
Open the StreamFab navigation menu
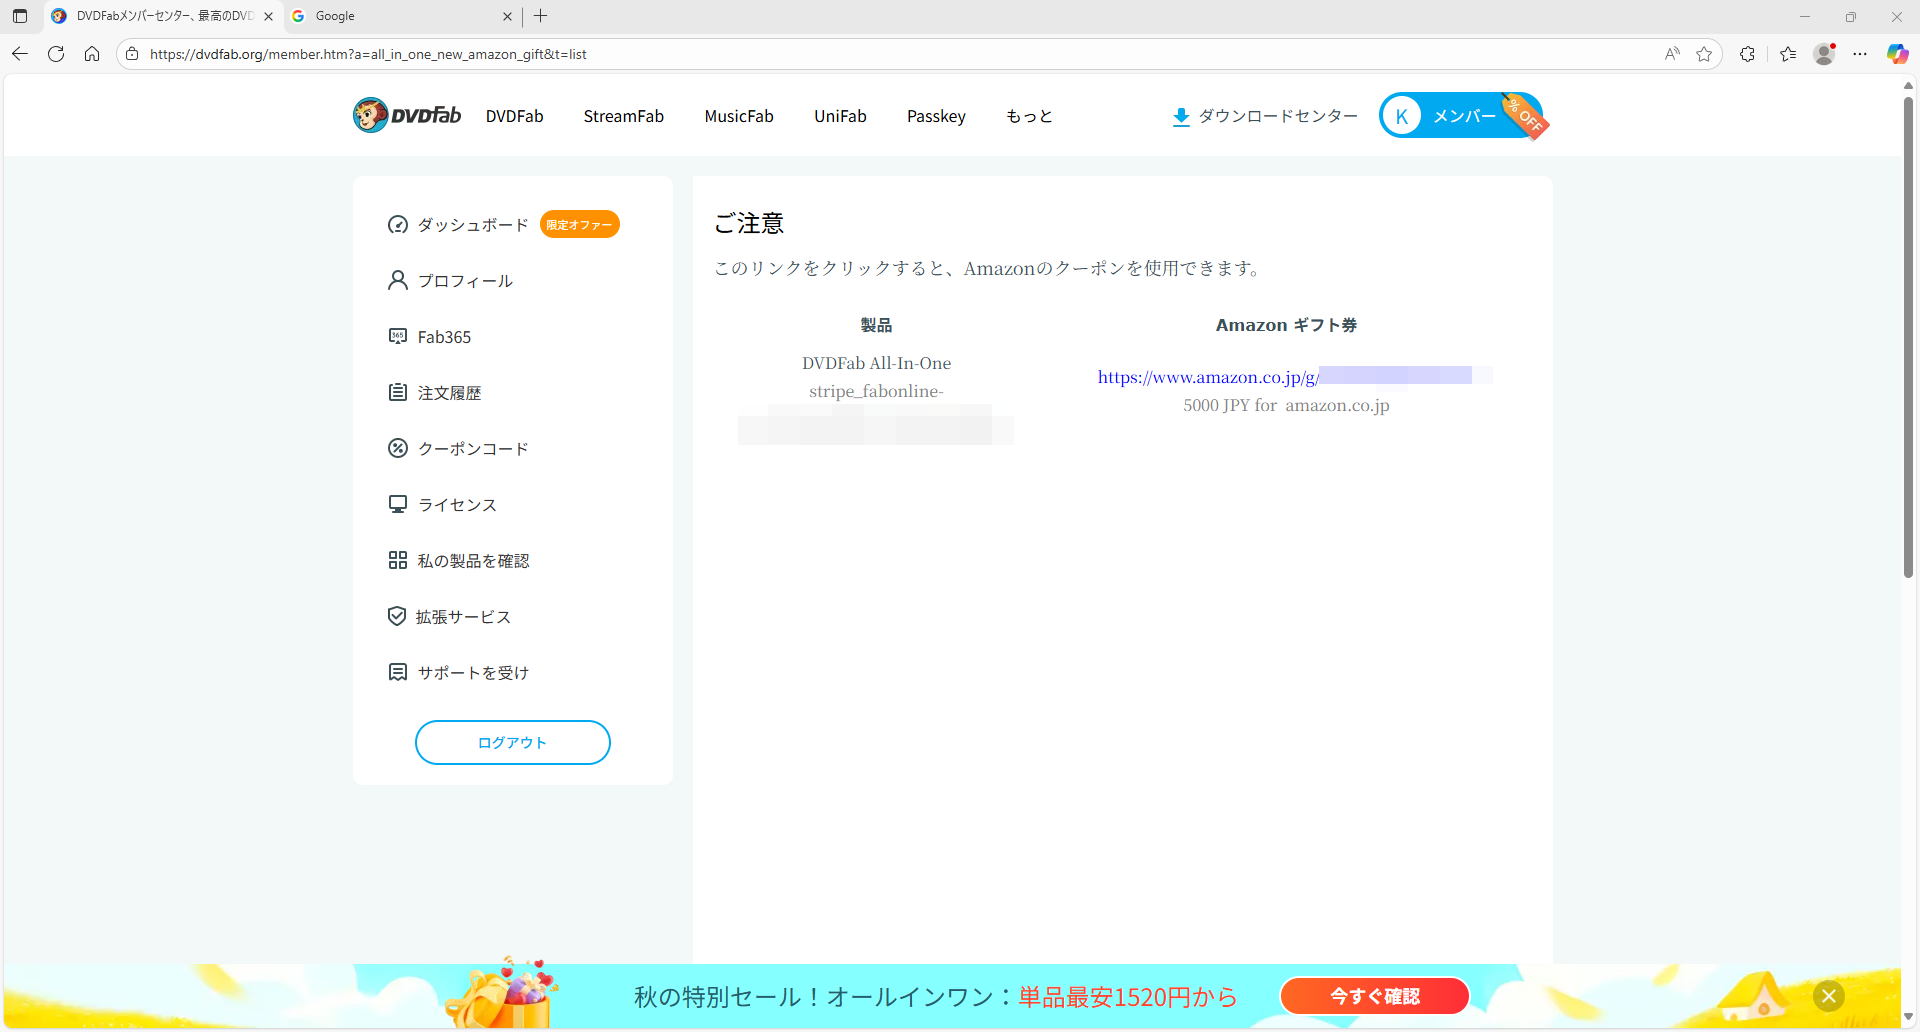623,116
